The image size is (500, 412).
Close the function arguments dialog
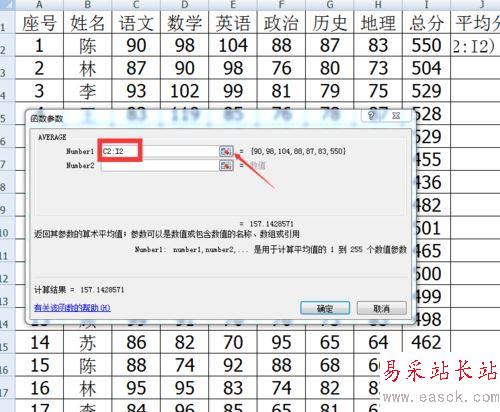click(x=396, y=116)
